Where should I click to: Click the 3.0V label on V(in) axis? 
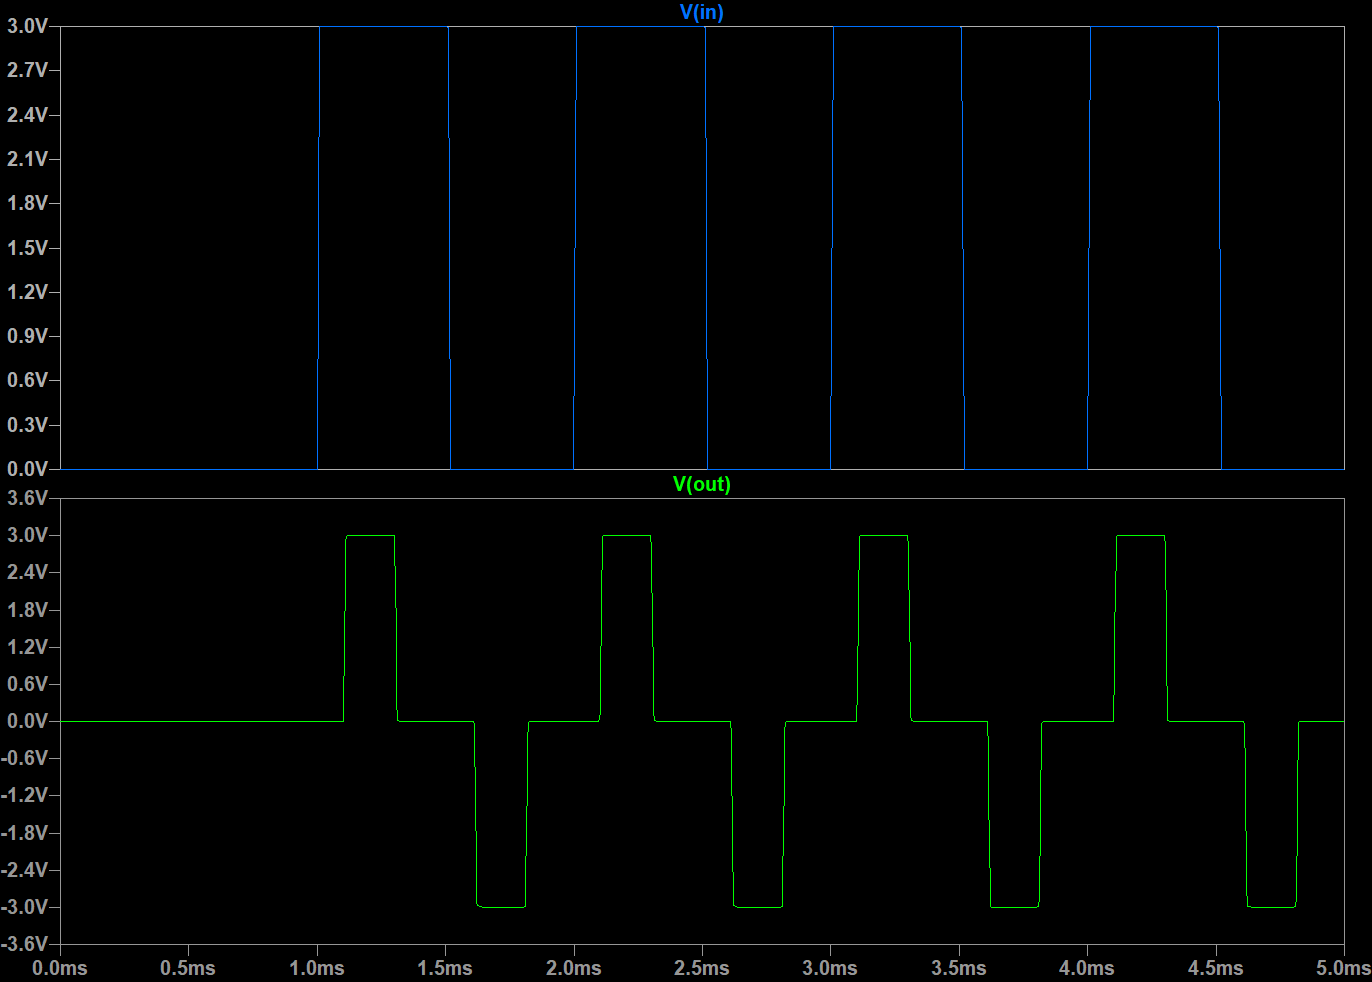pyautogui.click(x=27, y=26)
